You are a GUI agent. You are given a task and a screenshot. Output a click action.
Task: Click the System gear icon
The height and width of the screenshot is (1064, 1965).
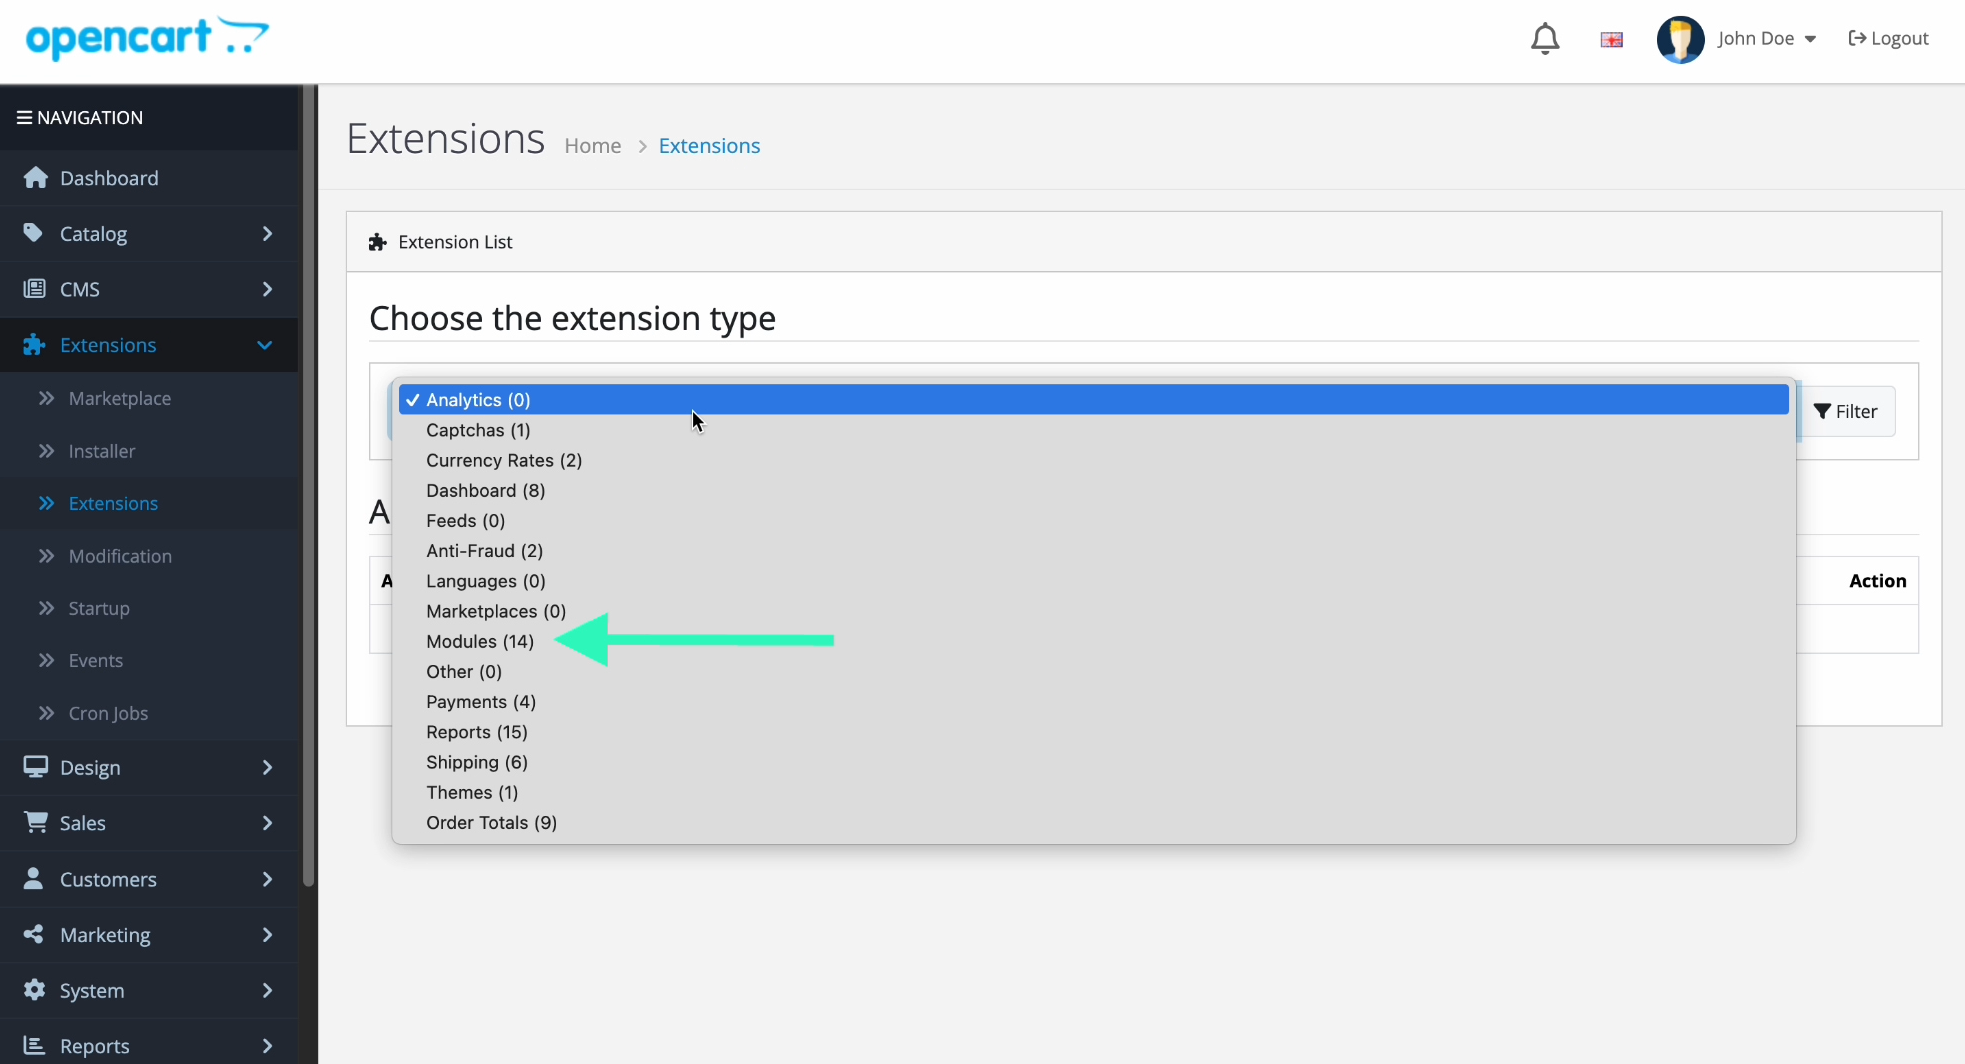tap(34, 990)
